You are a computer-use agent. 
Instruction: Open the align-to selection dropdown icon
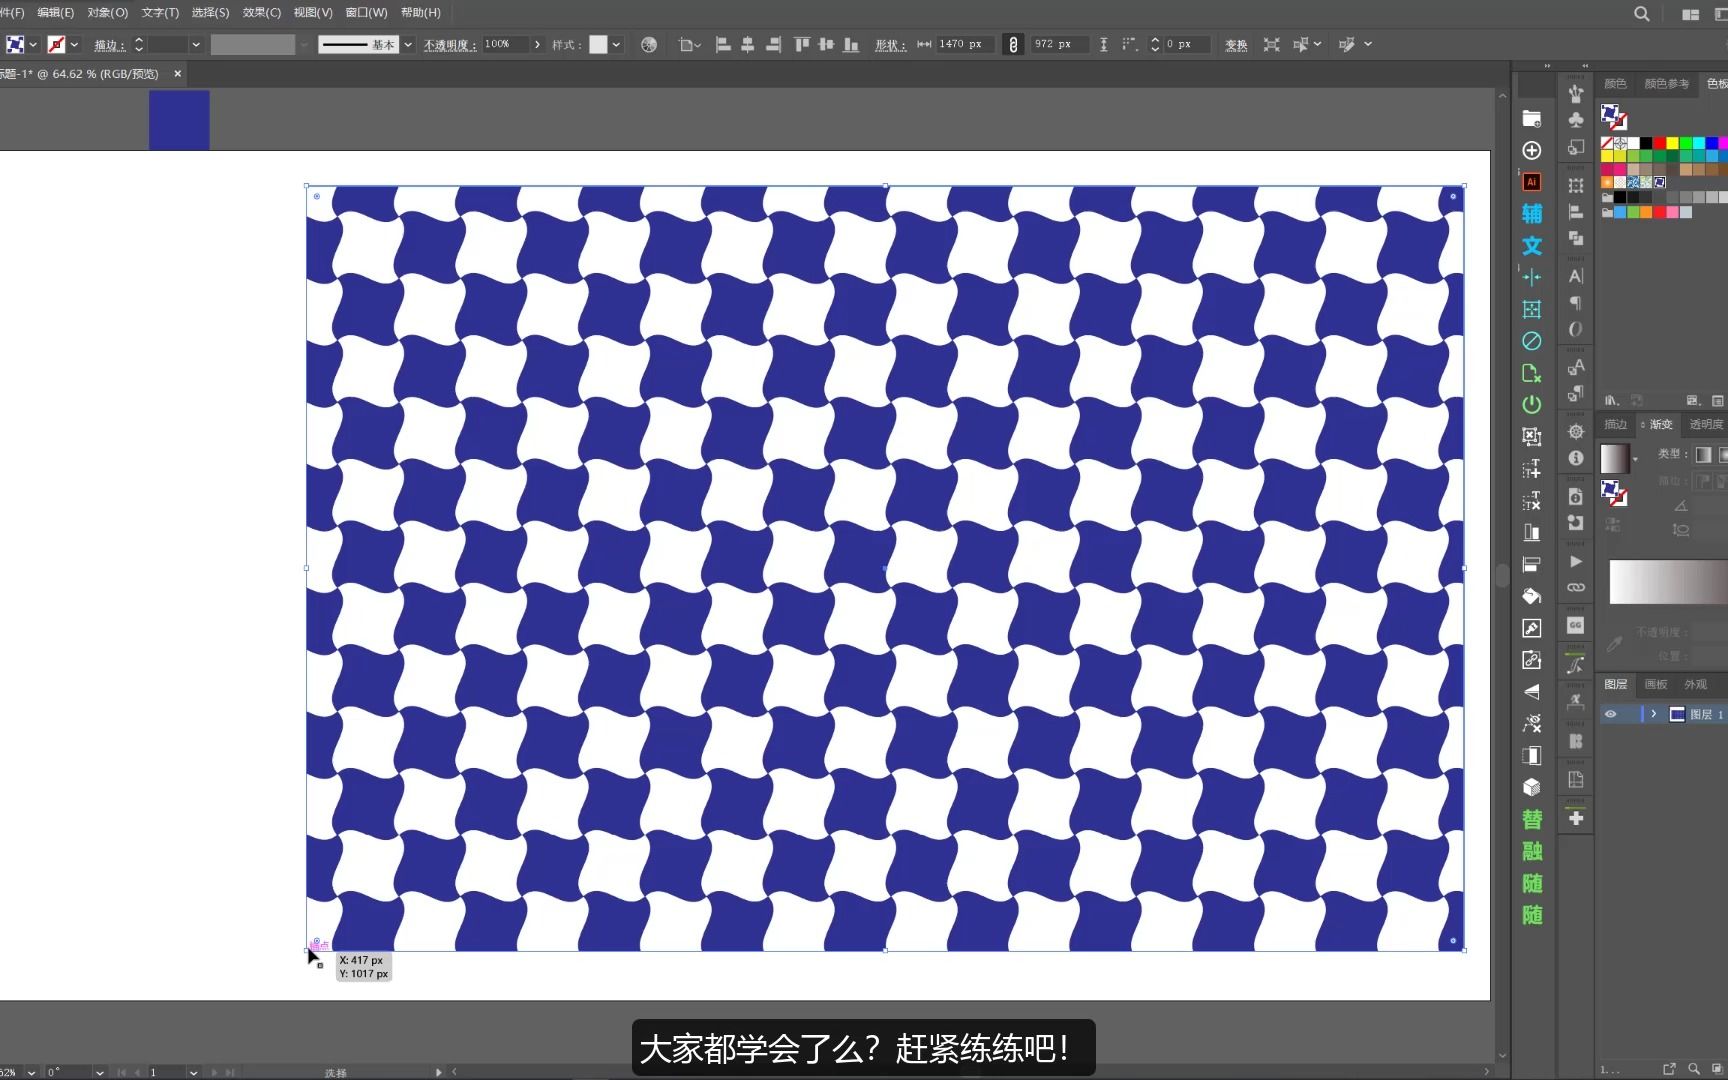689,45
